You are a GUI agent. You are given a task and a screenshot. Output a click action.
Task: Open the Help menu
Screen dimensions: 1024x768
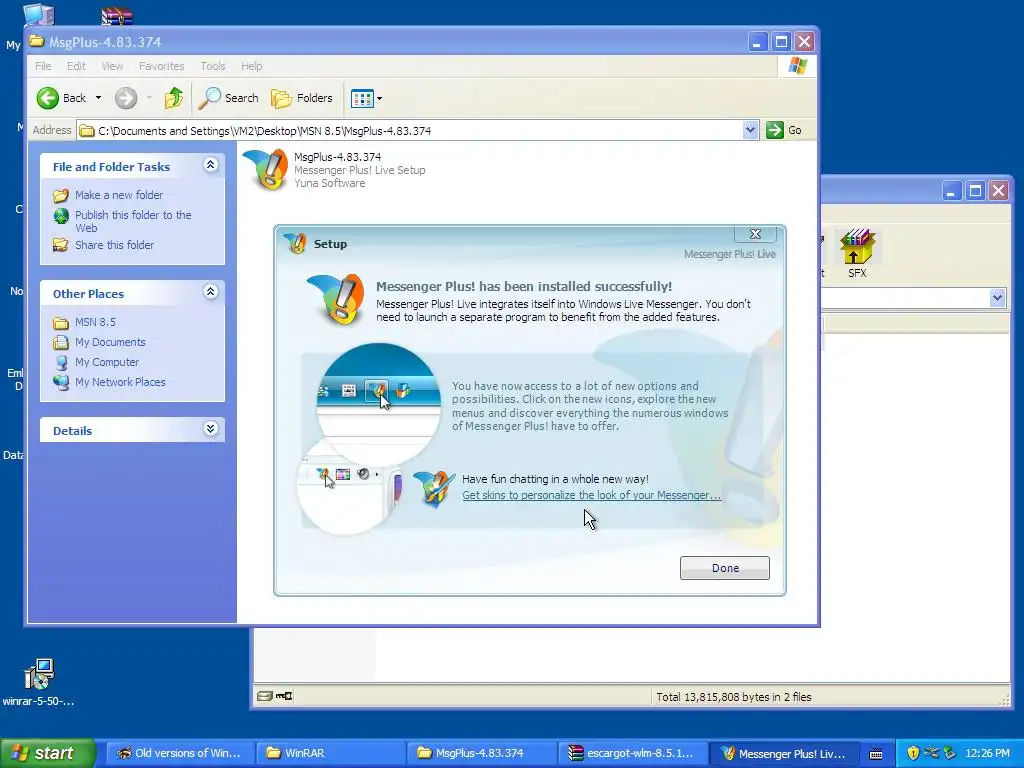pos(251,66)
